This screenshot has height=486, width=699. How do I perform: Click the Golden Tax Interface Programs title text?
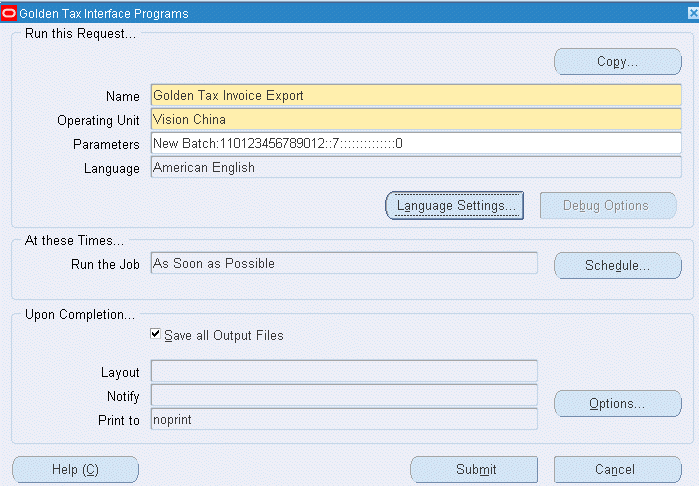pyautogui.click(x=104, y=14)
